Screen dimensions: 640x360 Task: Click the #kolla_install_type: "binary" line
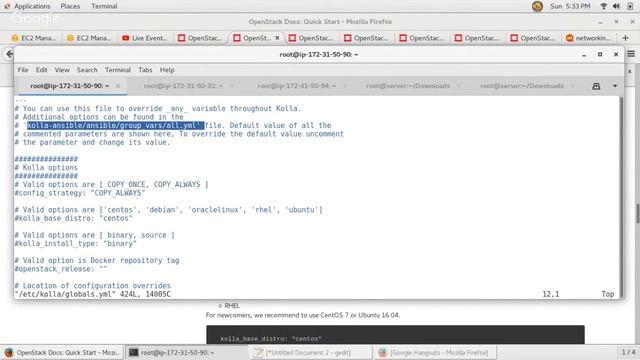(76, 244)
